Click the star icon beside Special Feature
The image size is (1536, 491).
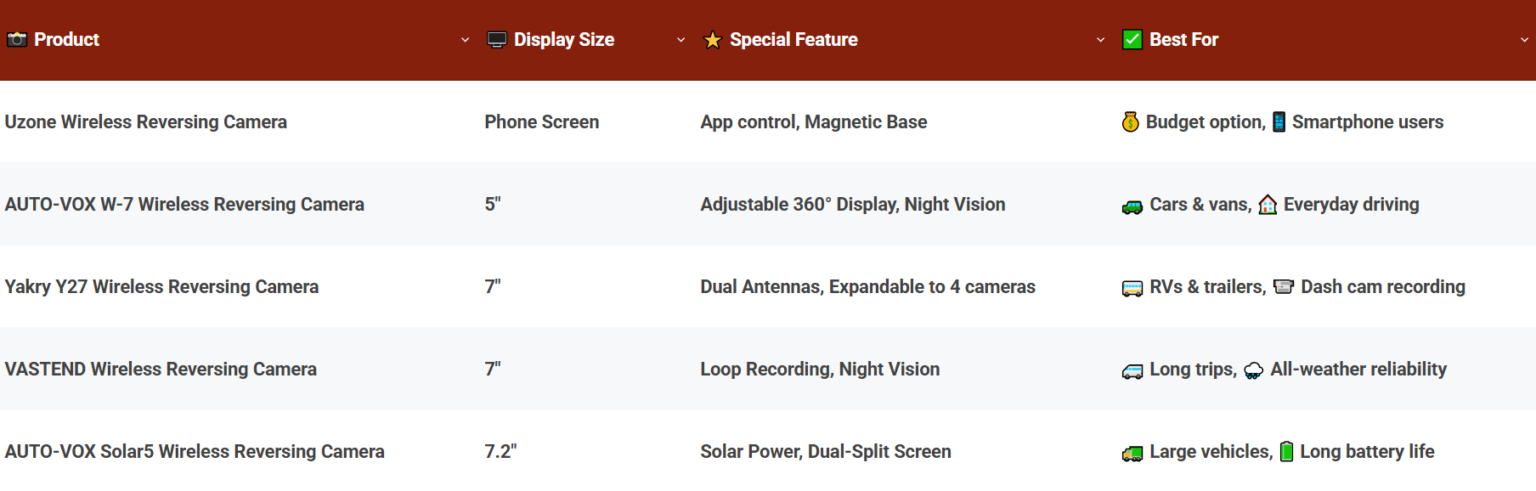click(712, 40)
